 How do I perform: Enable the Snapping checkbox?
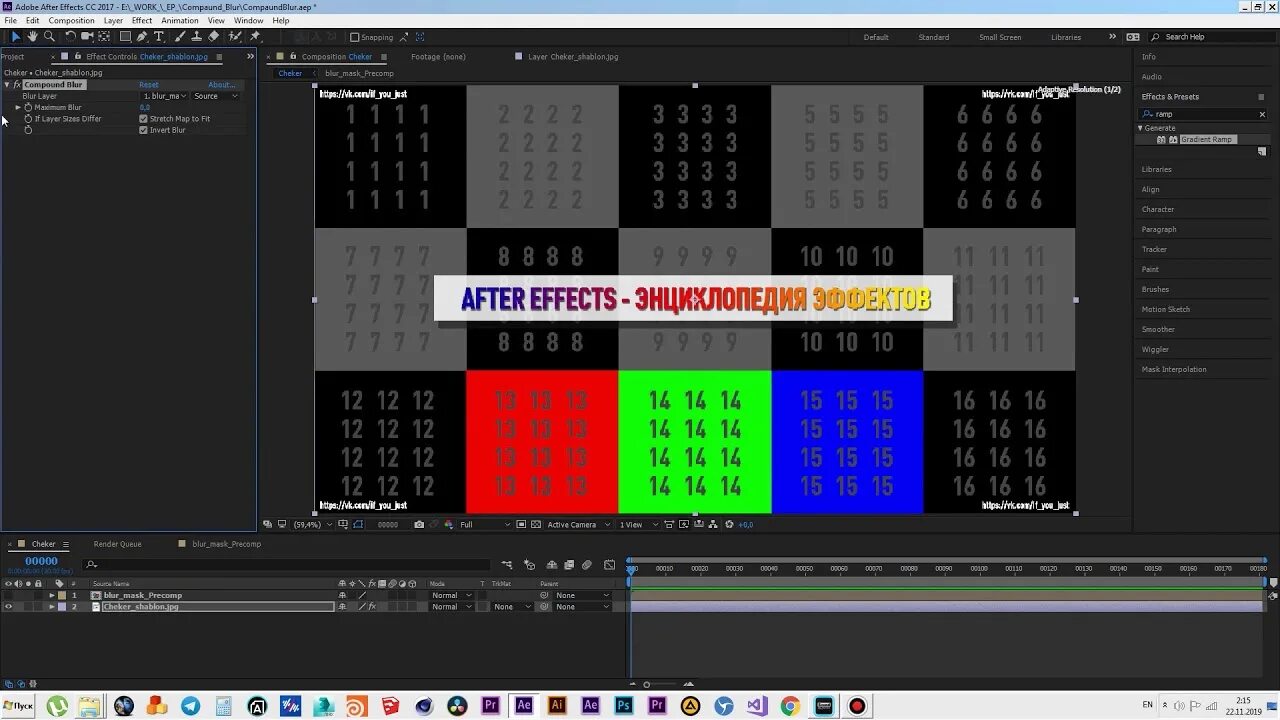click(x=354, y=37)
